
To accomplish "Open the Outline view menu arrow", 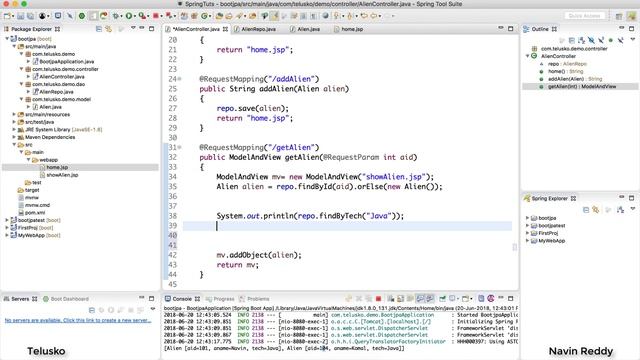I will (633, 39).
